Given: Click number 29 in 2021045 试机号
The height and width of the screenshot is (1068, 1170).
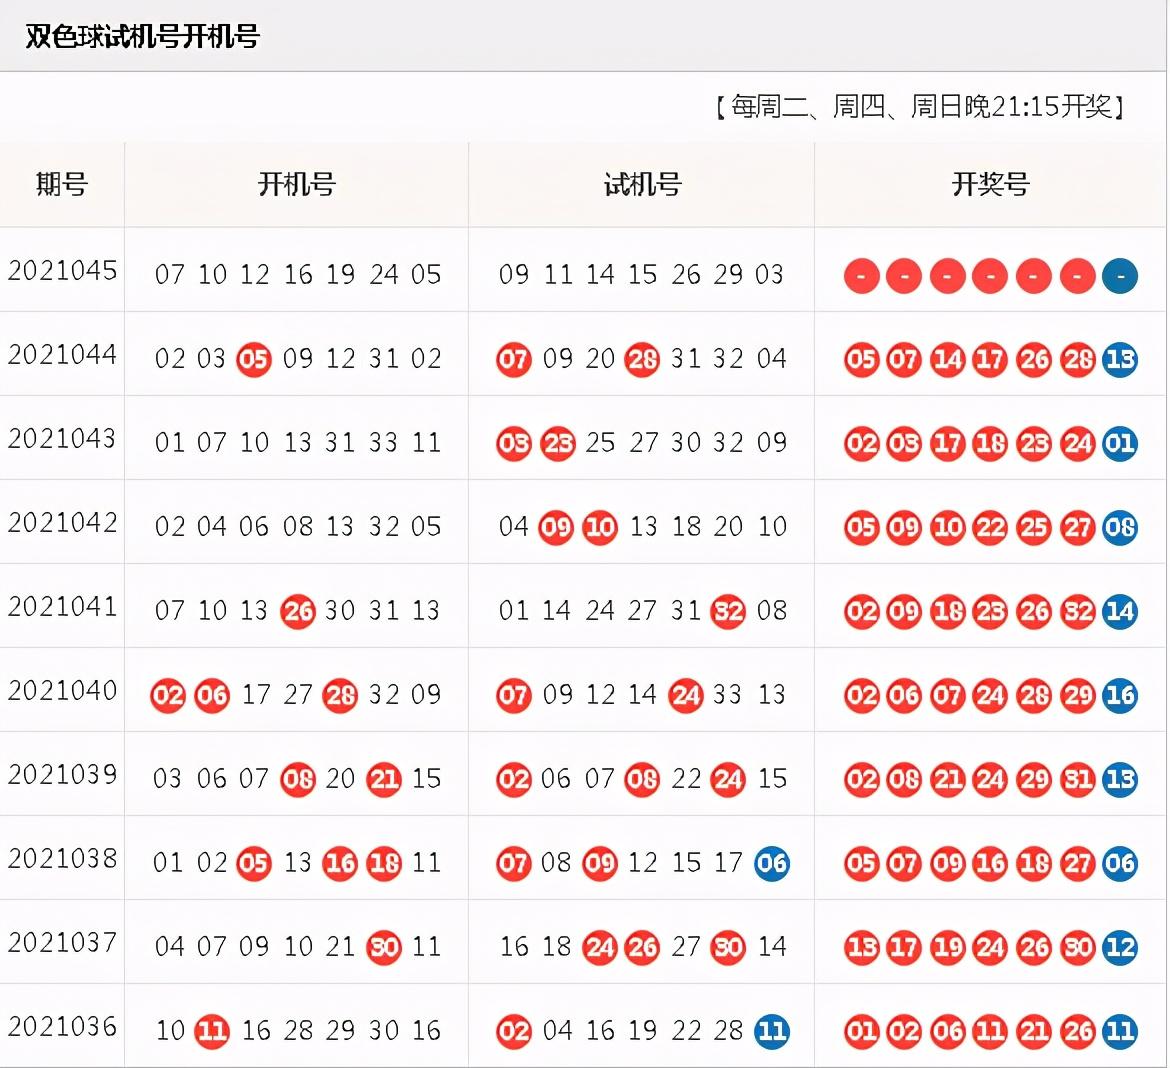Looking at the screenshot, I should tap(728, 275).
